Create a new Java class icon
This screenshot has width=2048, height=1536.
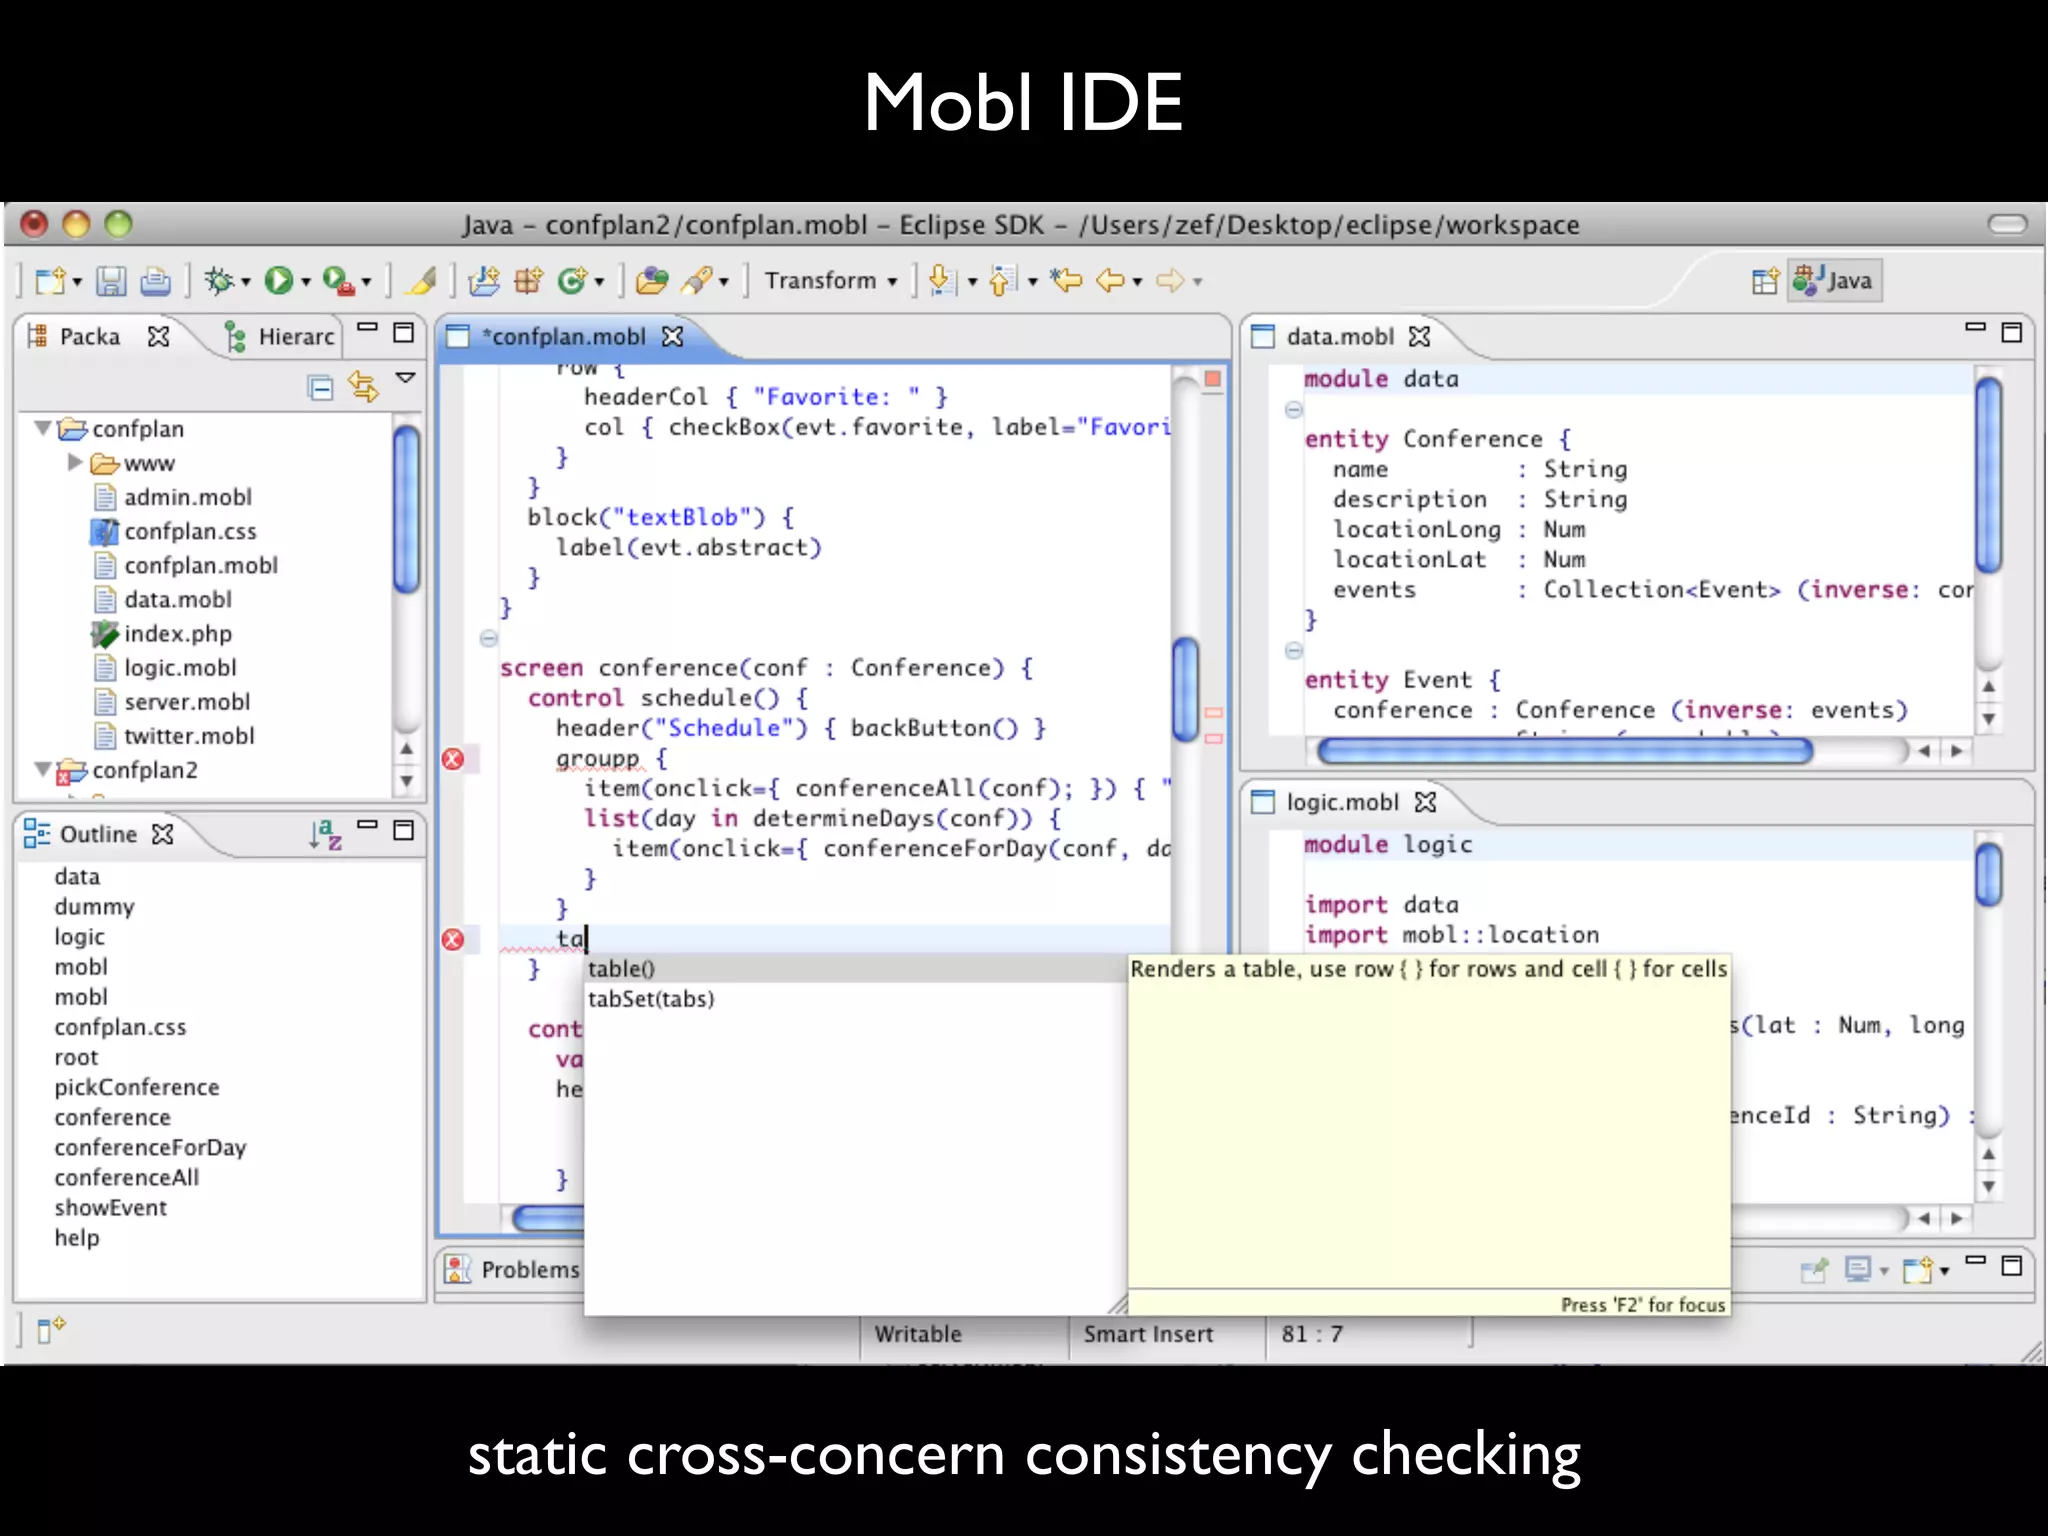[x=572, y=281]
